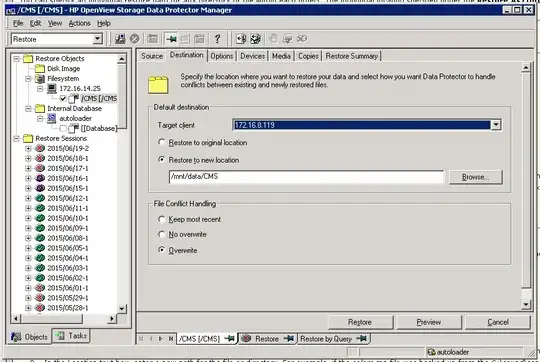The image size is (540, 362).
Task: Click the right panel scroll-up arrow
Action: coord(526,68)
